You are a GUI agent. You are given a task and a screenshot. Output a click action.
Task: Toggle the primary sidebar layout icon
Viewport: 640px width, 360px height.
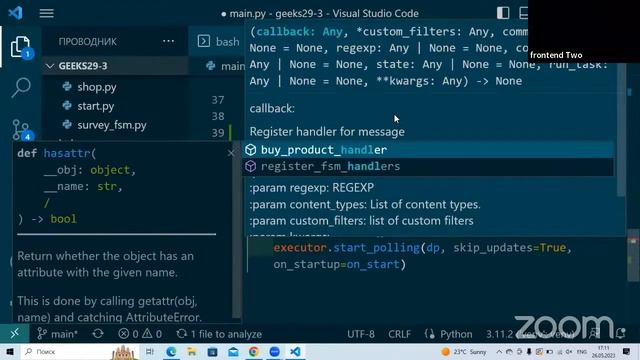click(x=503, y=13)
